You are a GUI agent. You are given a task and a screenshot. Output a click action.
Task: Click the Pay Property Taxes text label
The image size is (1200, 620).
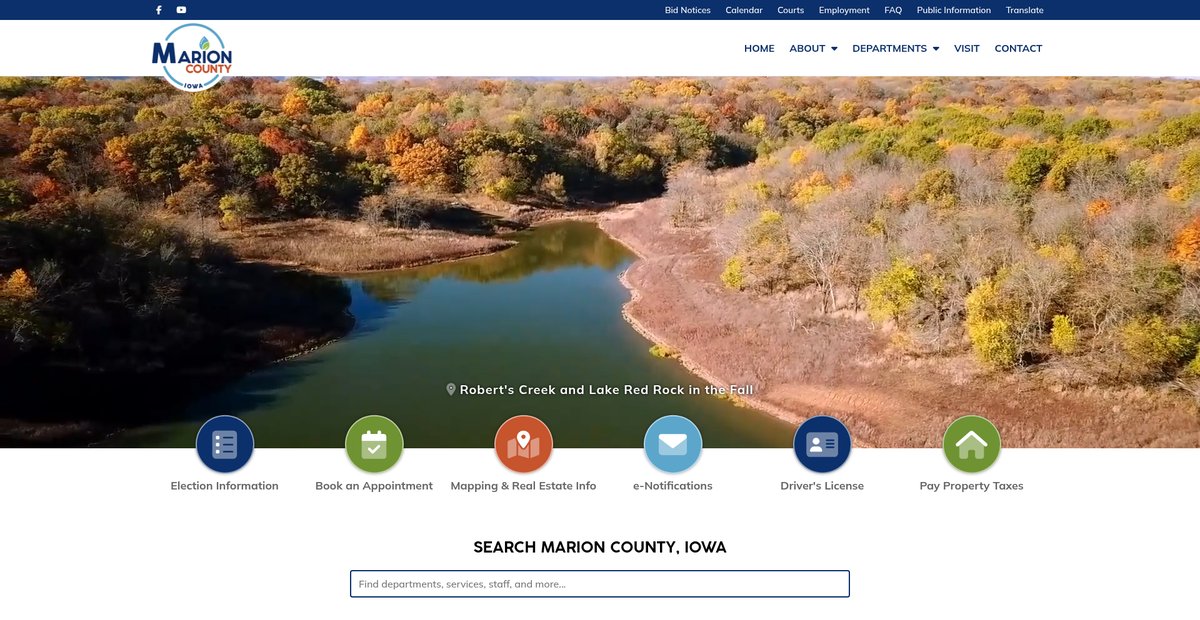(972, 486)
